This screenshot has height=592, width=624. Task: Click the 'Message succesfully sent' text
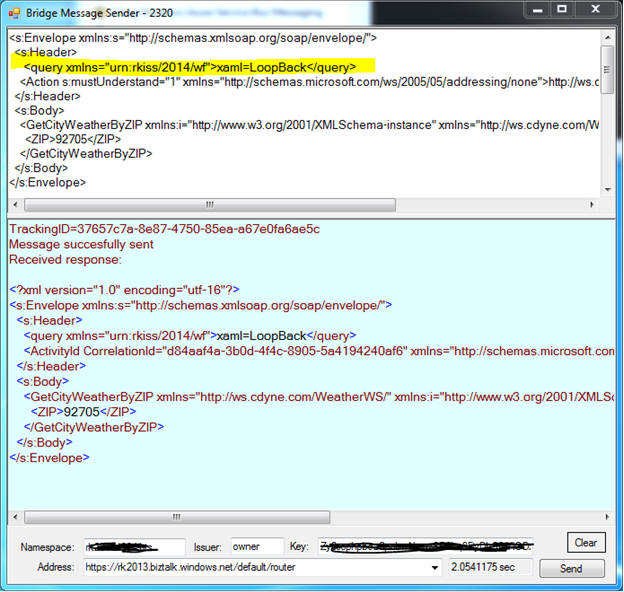coord(81,244)
